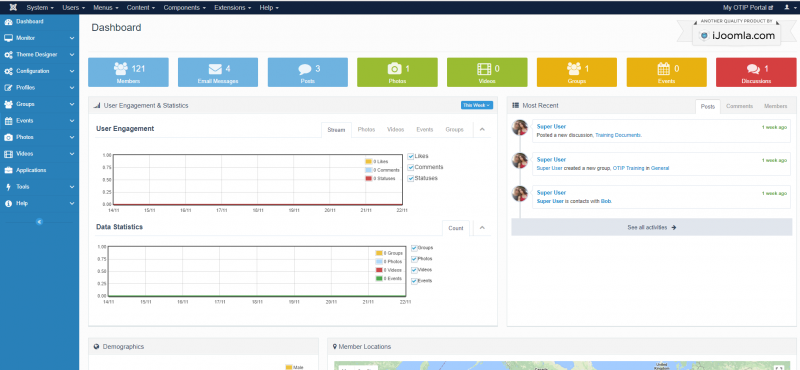This screenshot has width=800, height=370.
Task: Click the Applications briefcase icon
Action: pos(8,170)
